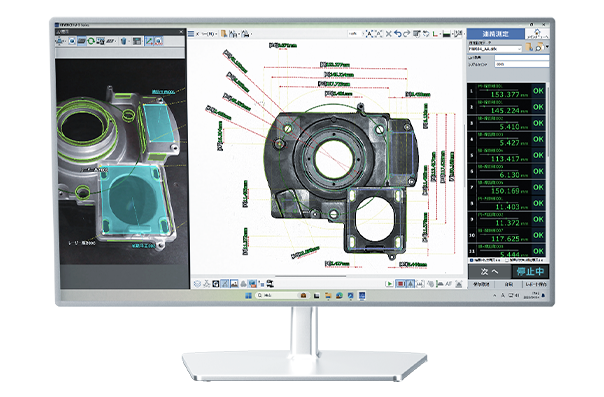Screen dimensions: 604x397
Task: Click the first tab below the next button
Action: click(x=481, y=285)
